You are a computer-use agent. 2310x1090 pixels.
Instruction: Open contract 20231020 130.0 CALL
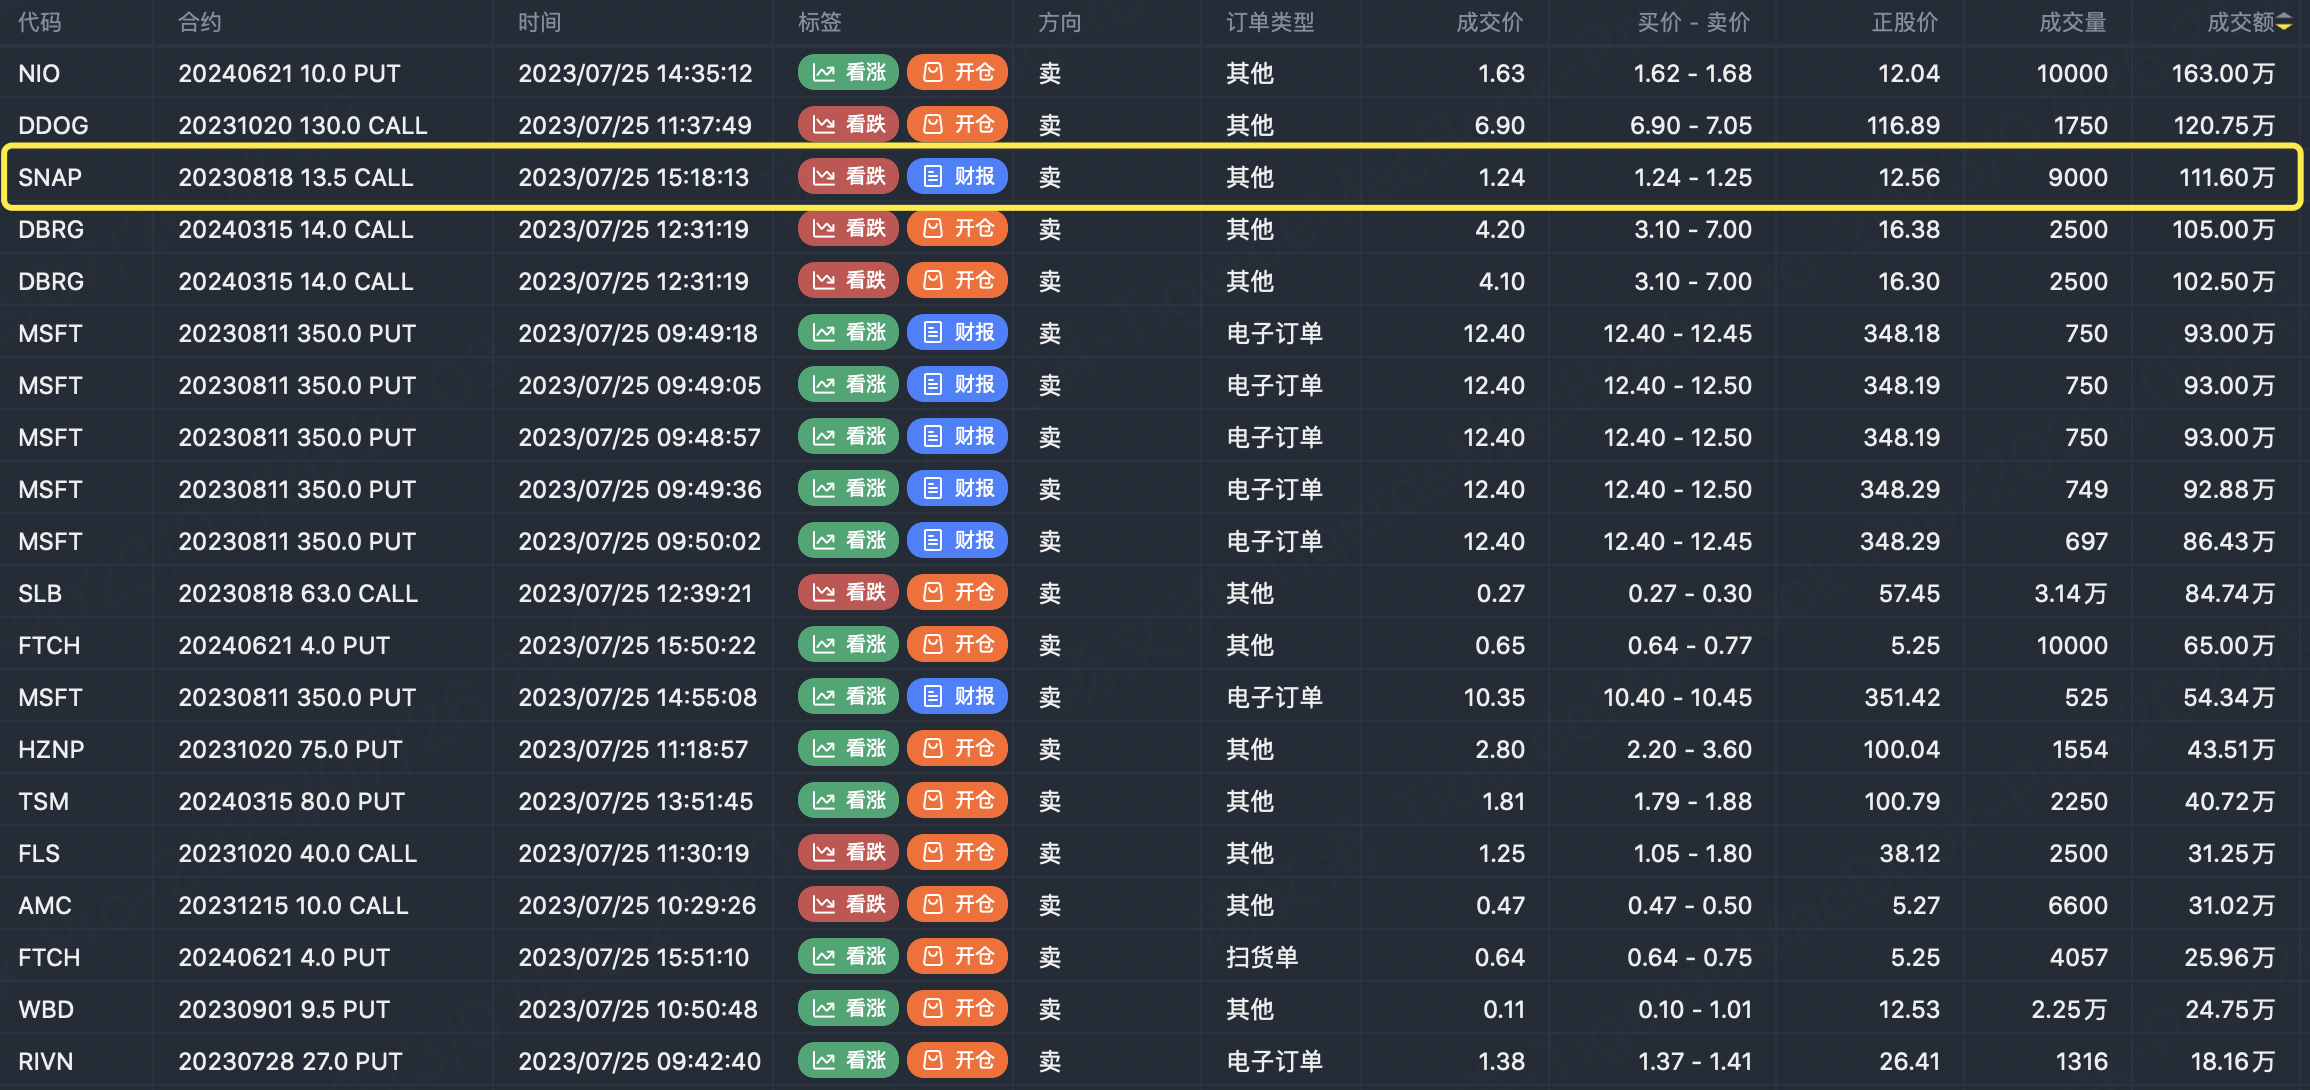point(303,125)
